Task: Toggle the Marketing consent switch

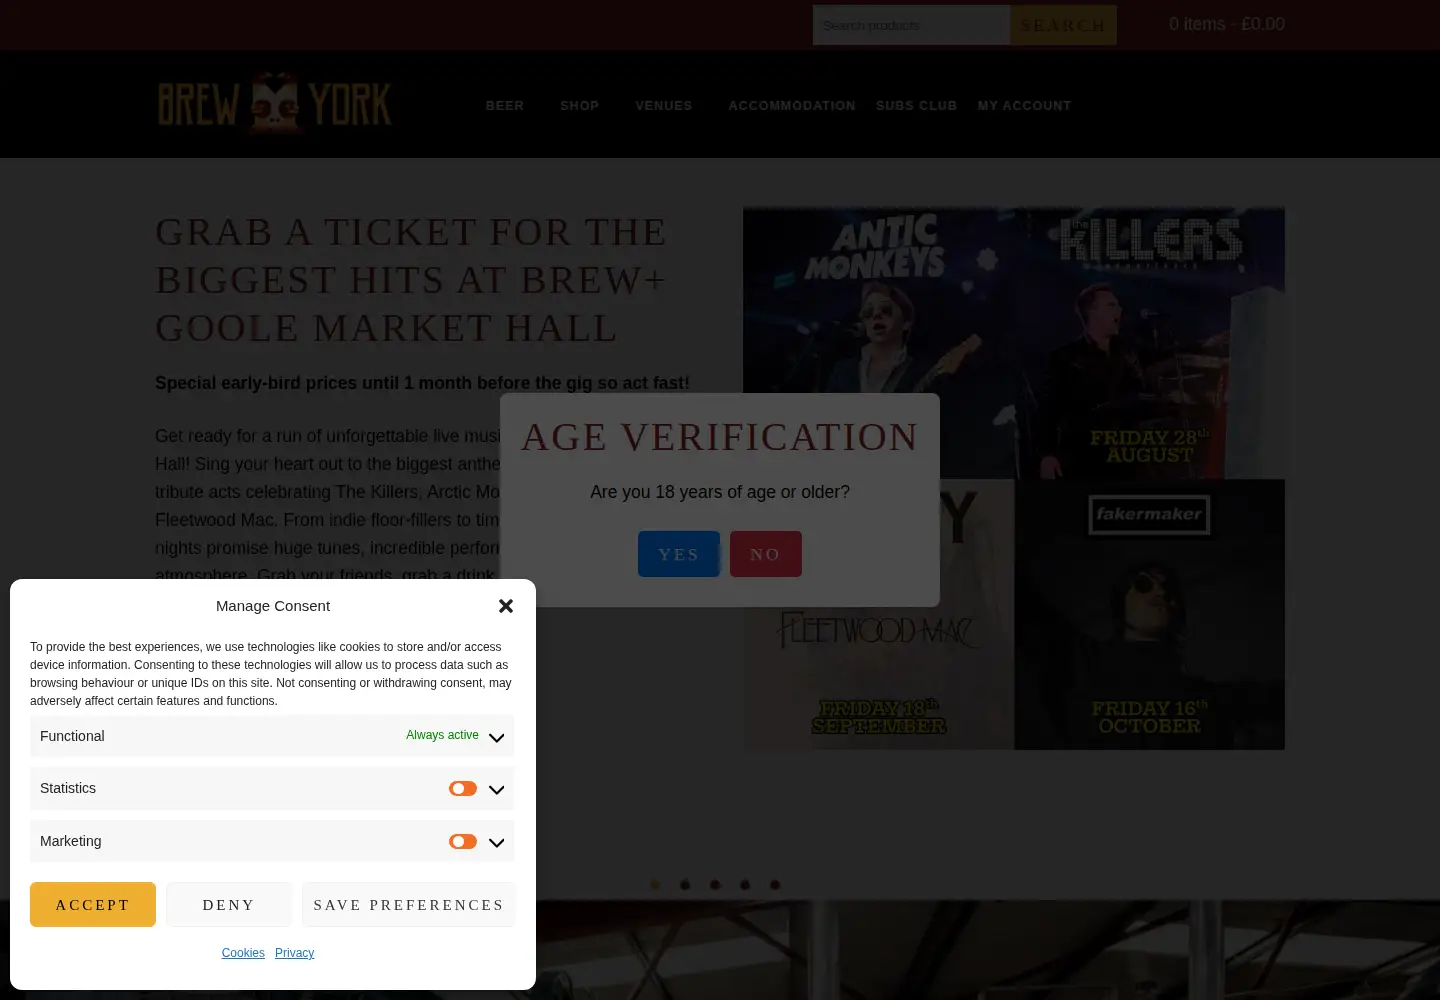Action: click(463, 842)
